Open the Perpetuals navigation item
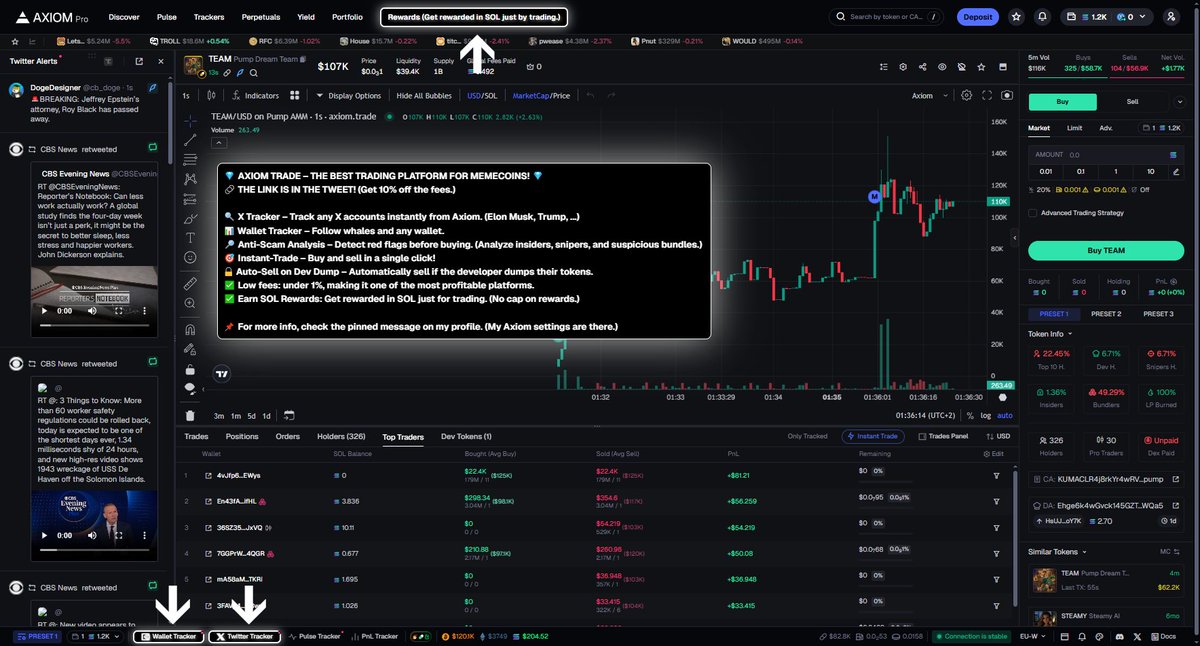Viewport: 1200px width, 646px height. pos(260,17)
